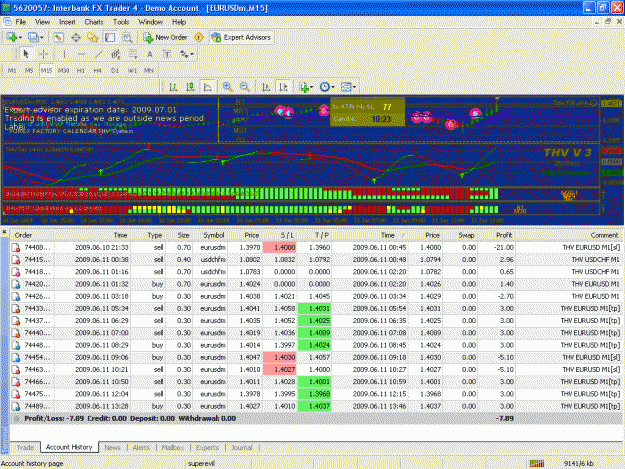Zoom out of the chart
Image resolution: width=625 pixels, height=469 pixels.
(x=245, y=86)
